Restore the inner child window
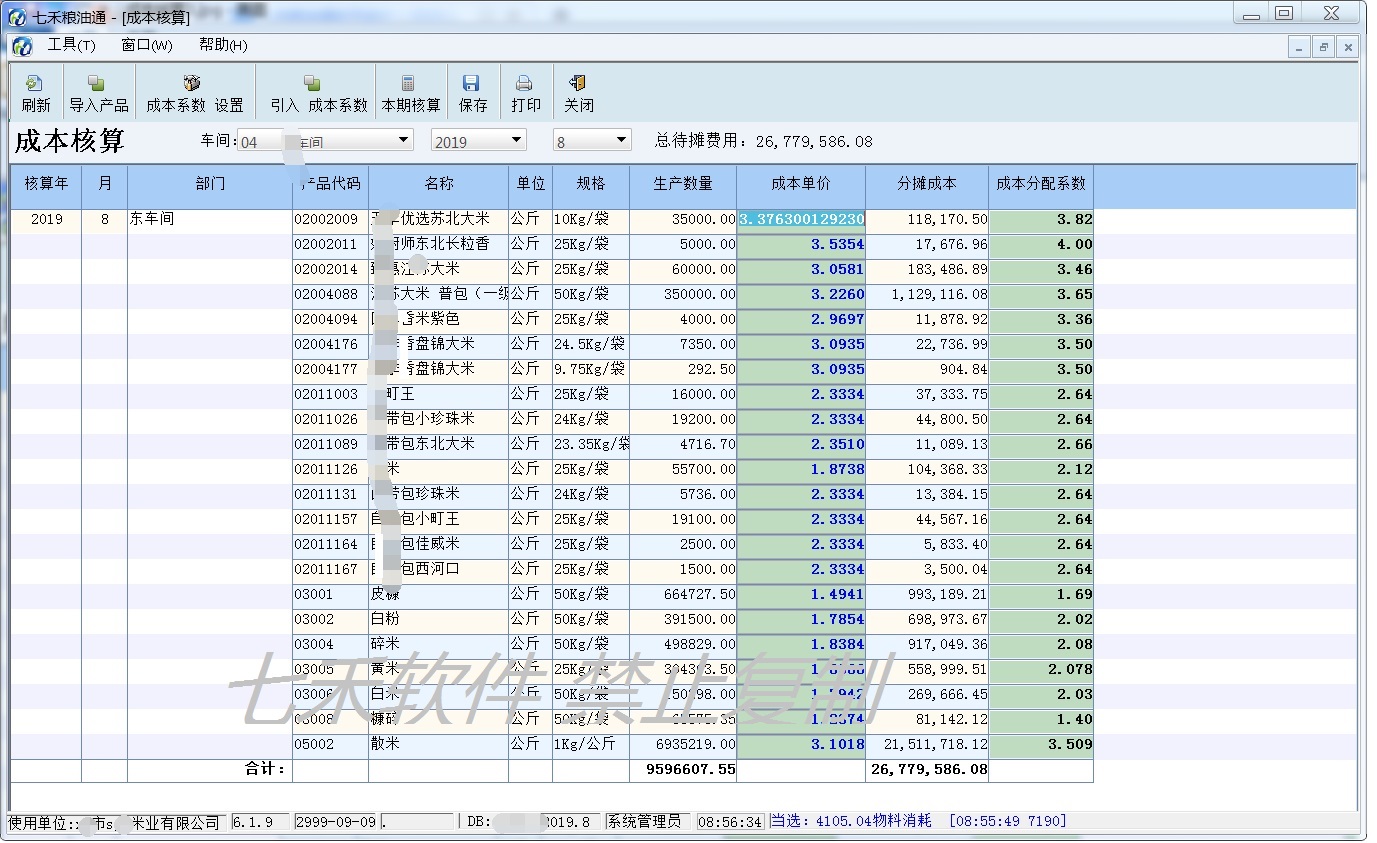 pos(1324,47)
